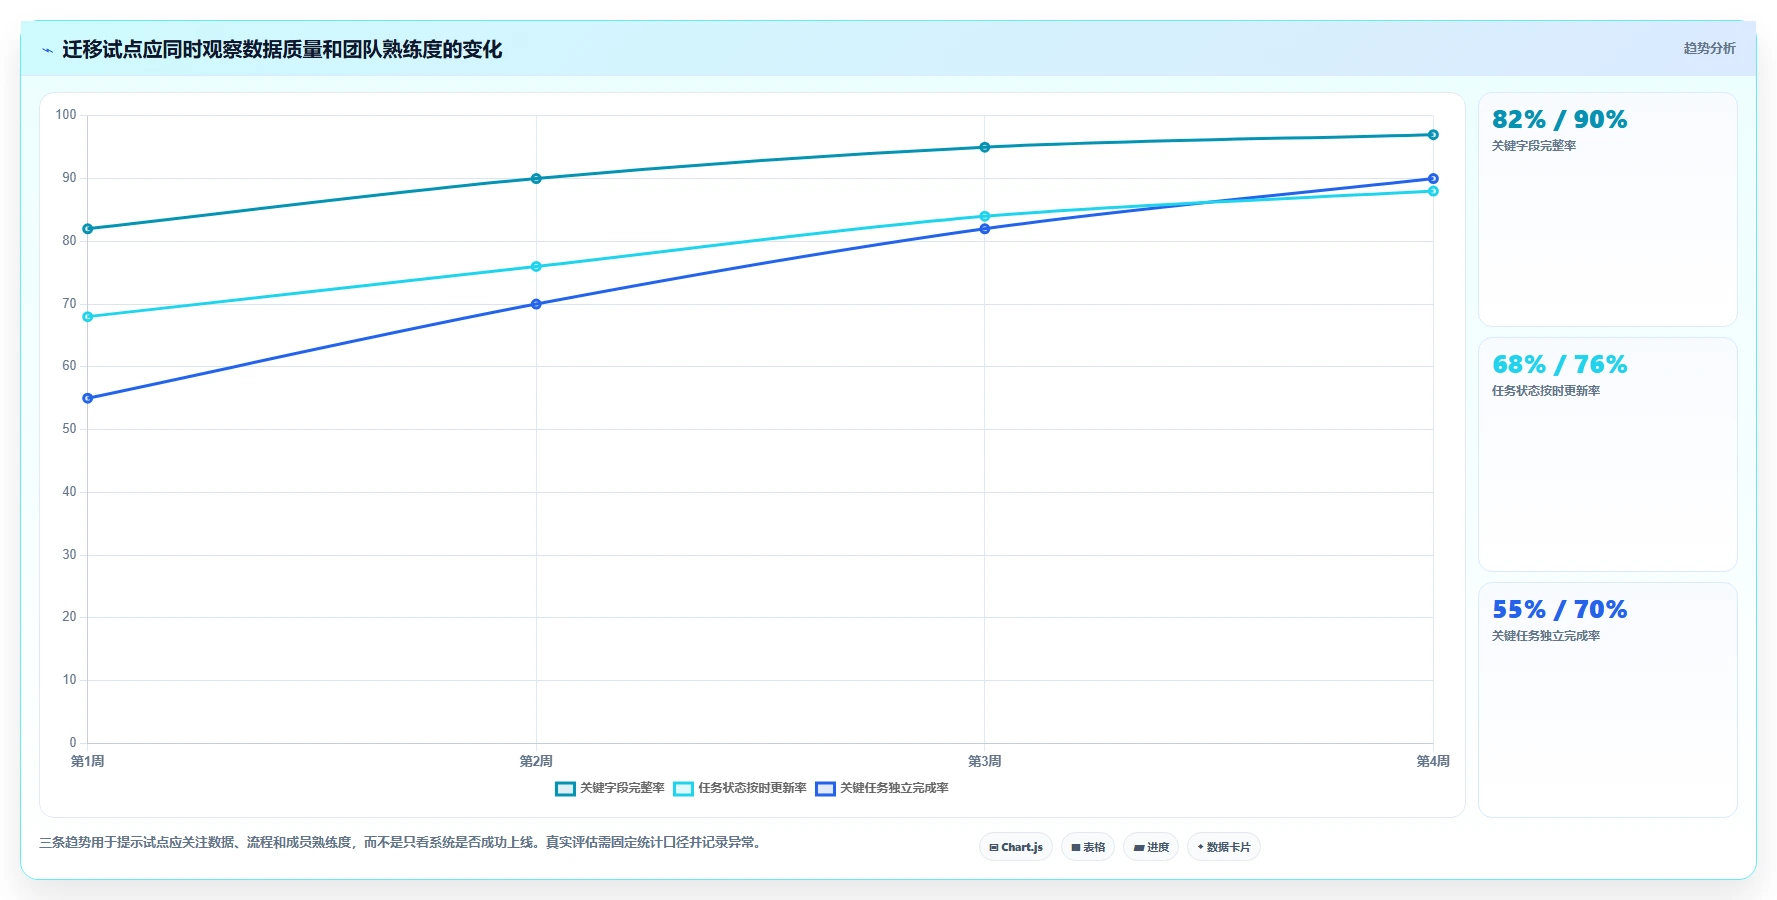
Task: Select the 关键字段完整率 point at 第4周 (97)
Action: click(x=1433, y=135)
